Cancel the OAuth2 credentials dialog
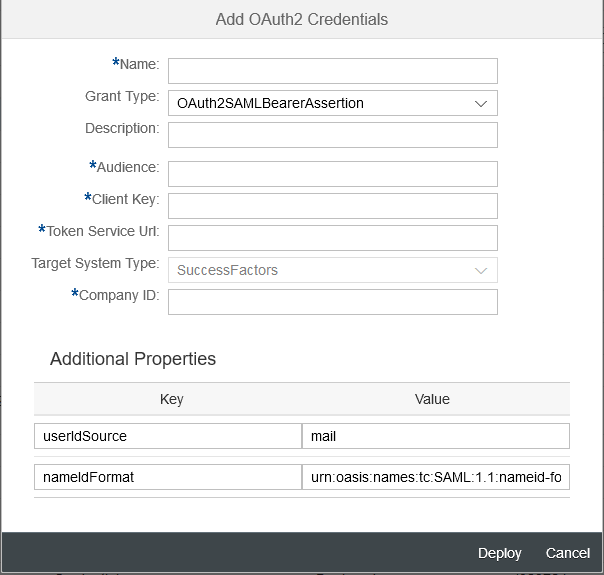Image resolution: width=604 pixels, height=575 pixels. click(x=567, y=553)
